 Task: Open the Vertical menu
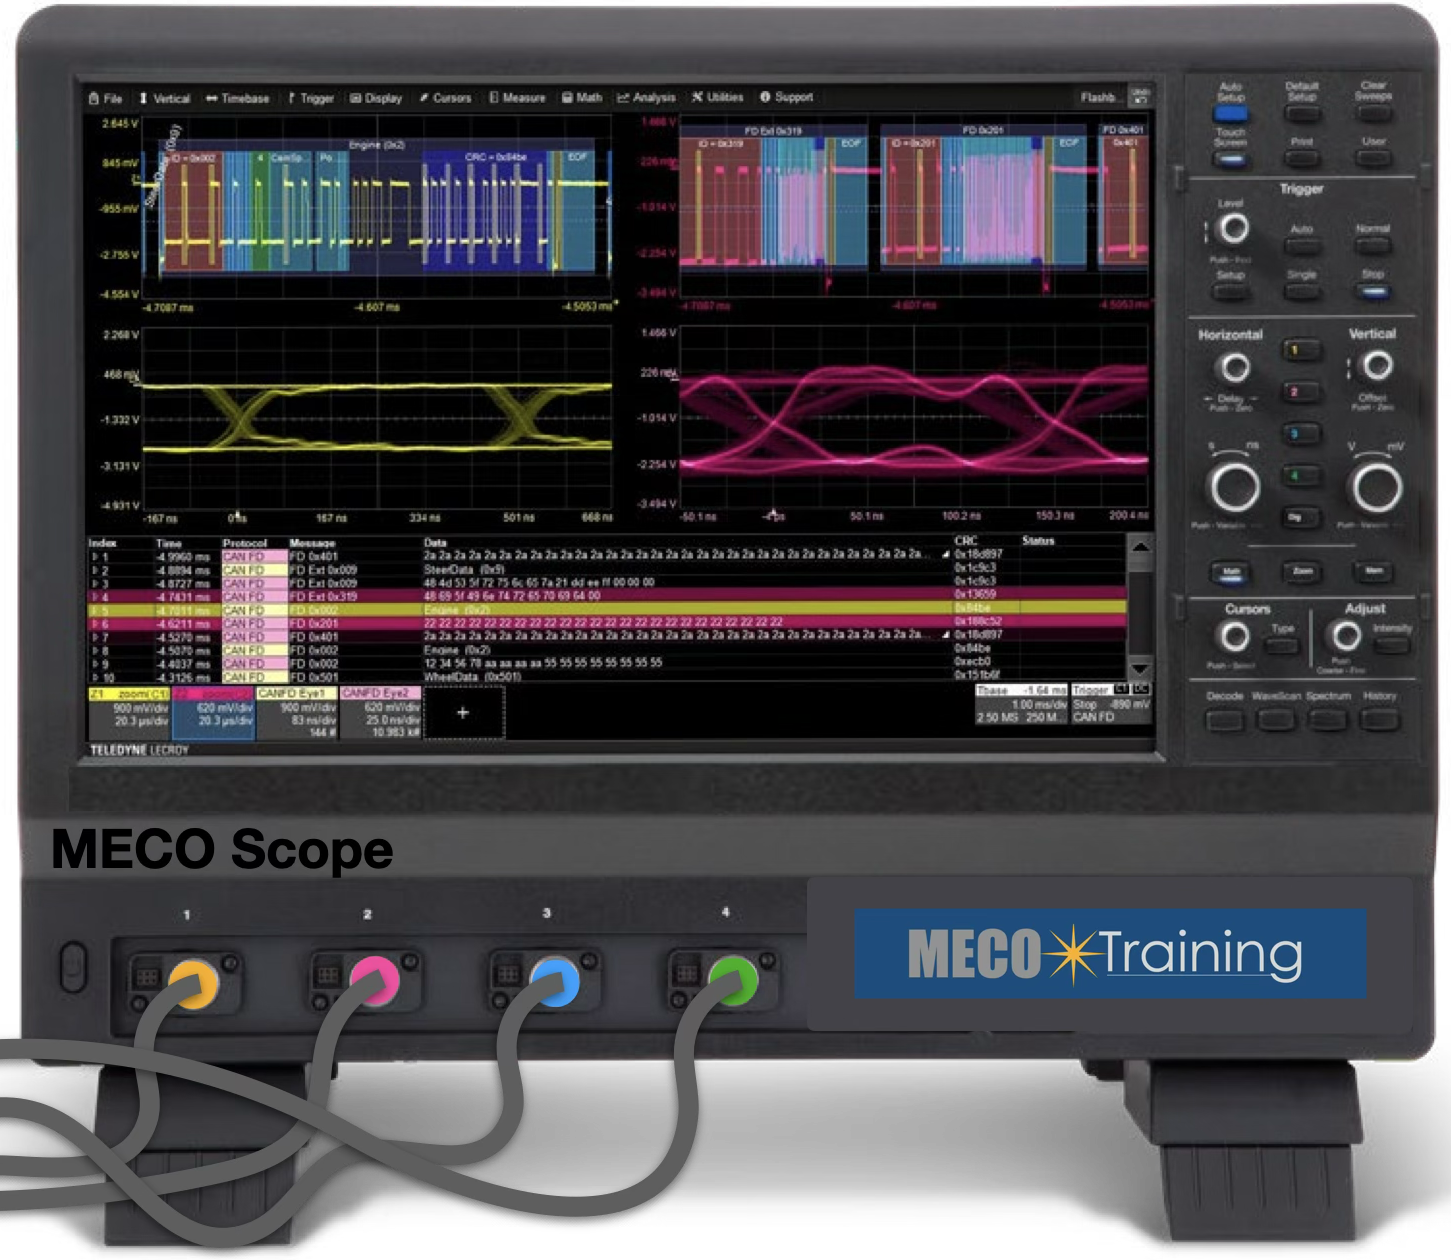pyautogui.click(x=165, y=98)
